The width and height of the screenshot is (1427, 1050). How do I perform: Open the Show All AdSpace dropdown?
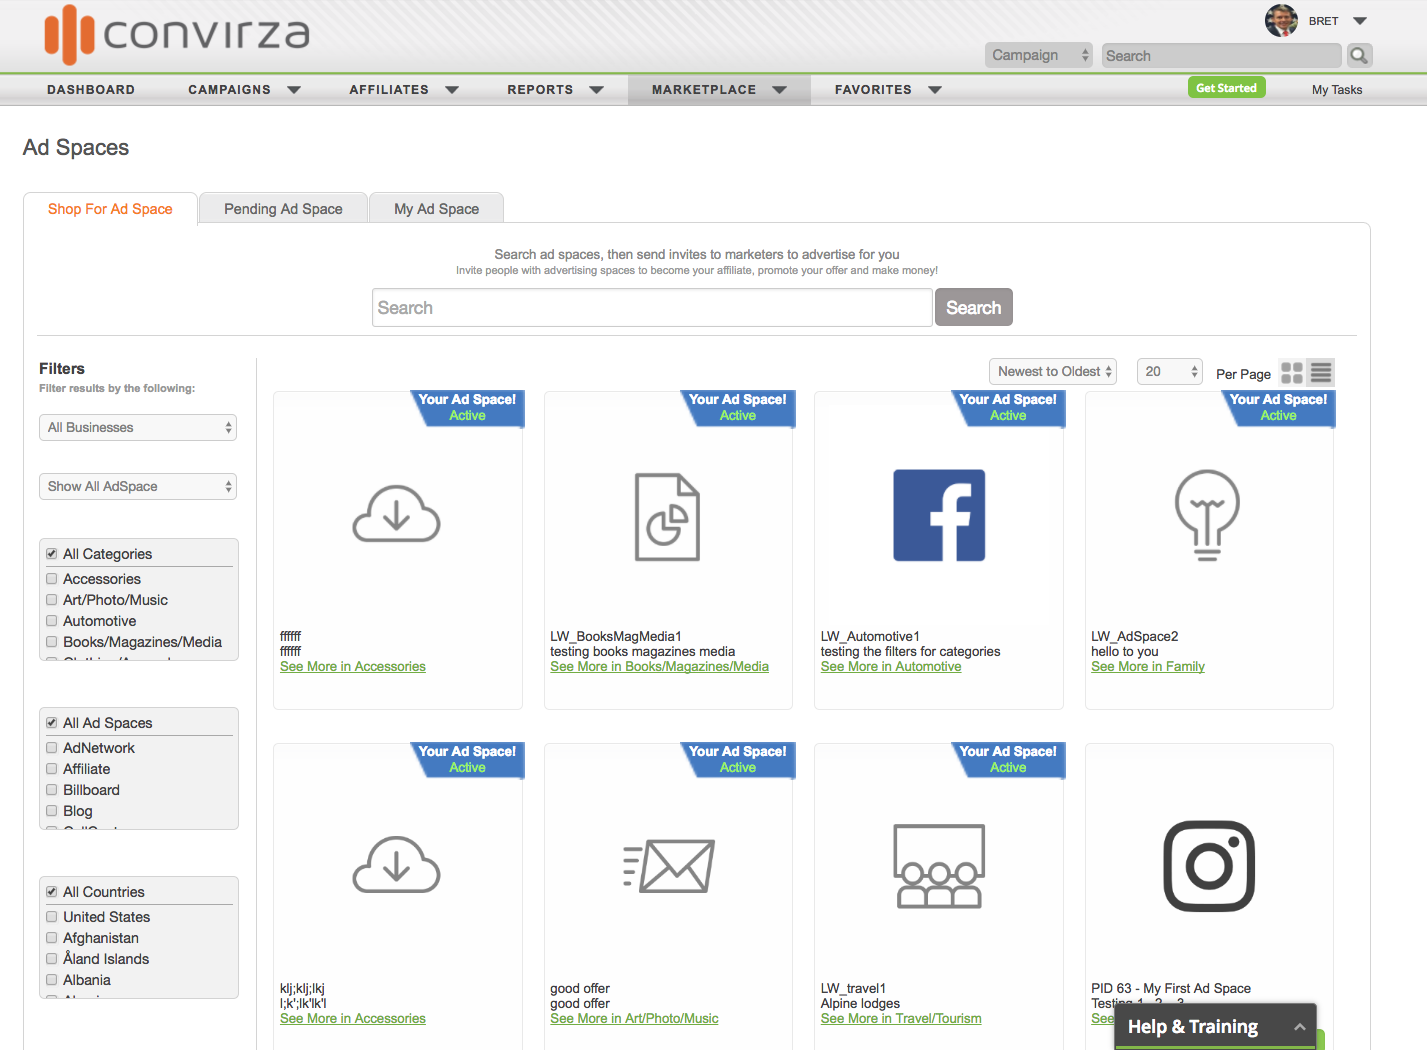[138, 486]
